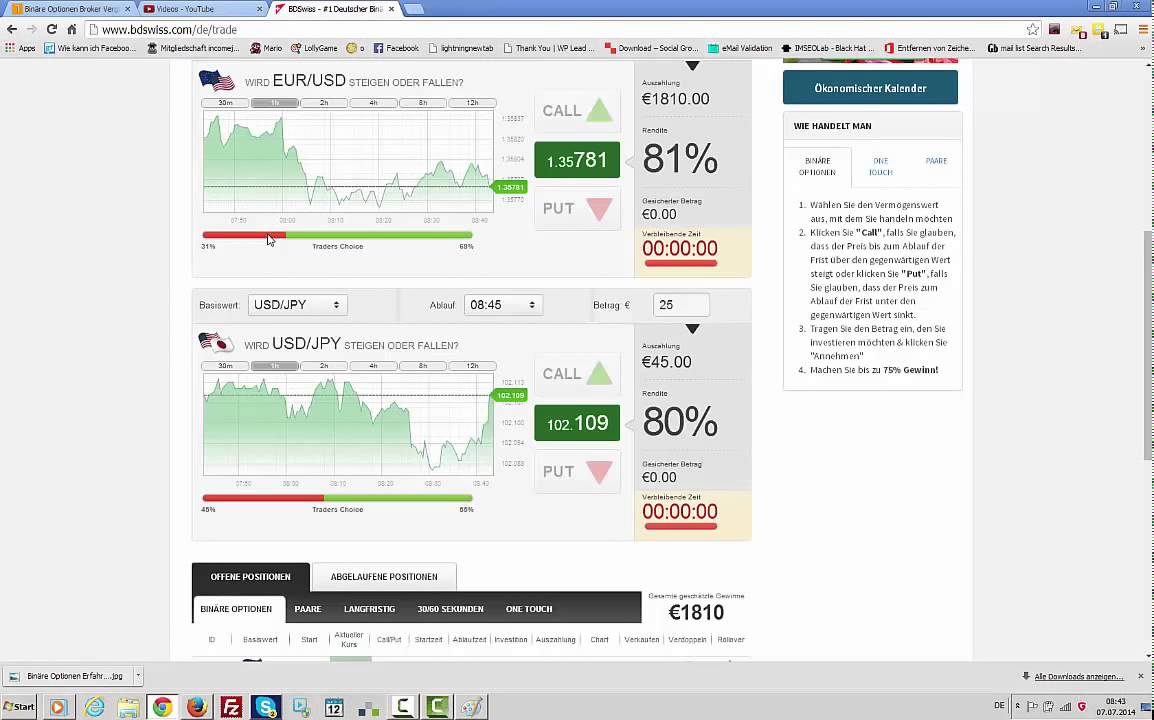Click the EUR/USD price 1.35781 button
1154x720 pixels.
577,160
